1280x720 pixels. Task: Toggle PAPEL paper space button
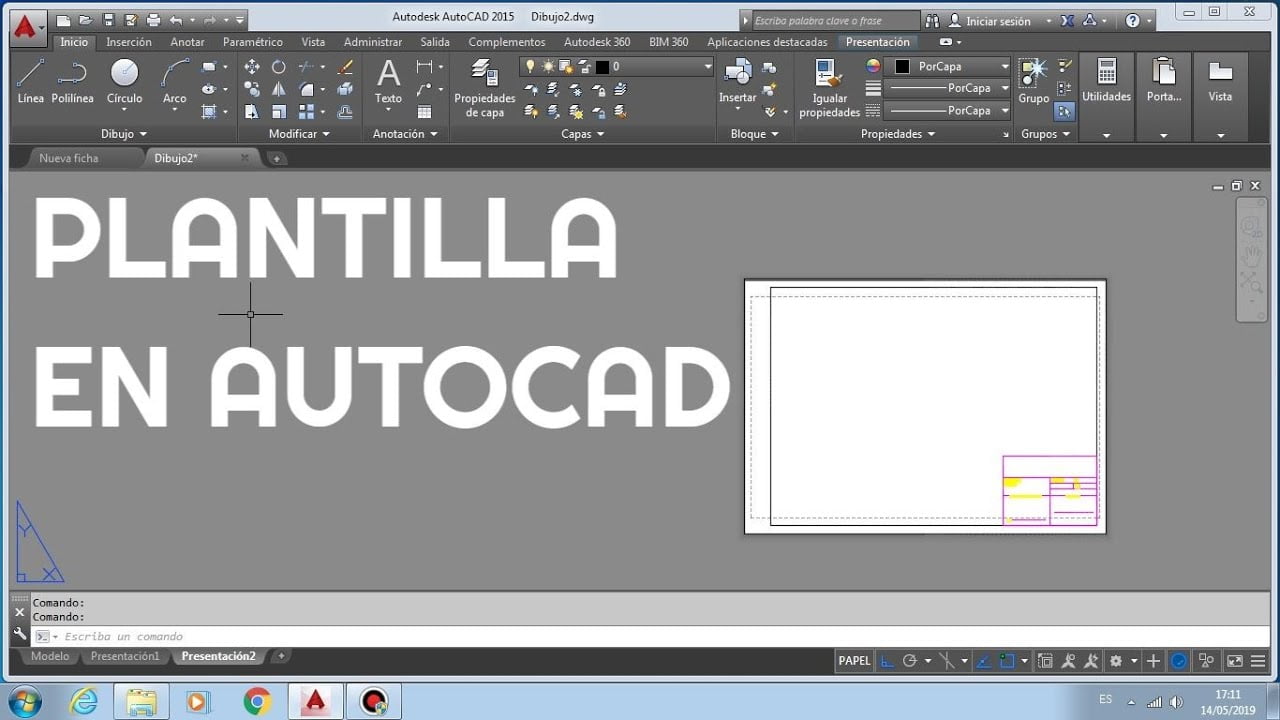[x=854, y=661]
